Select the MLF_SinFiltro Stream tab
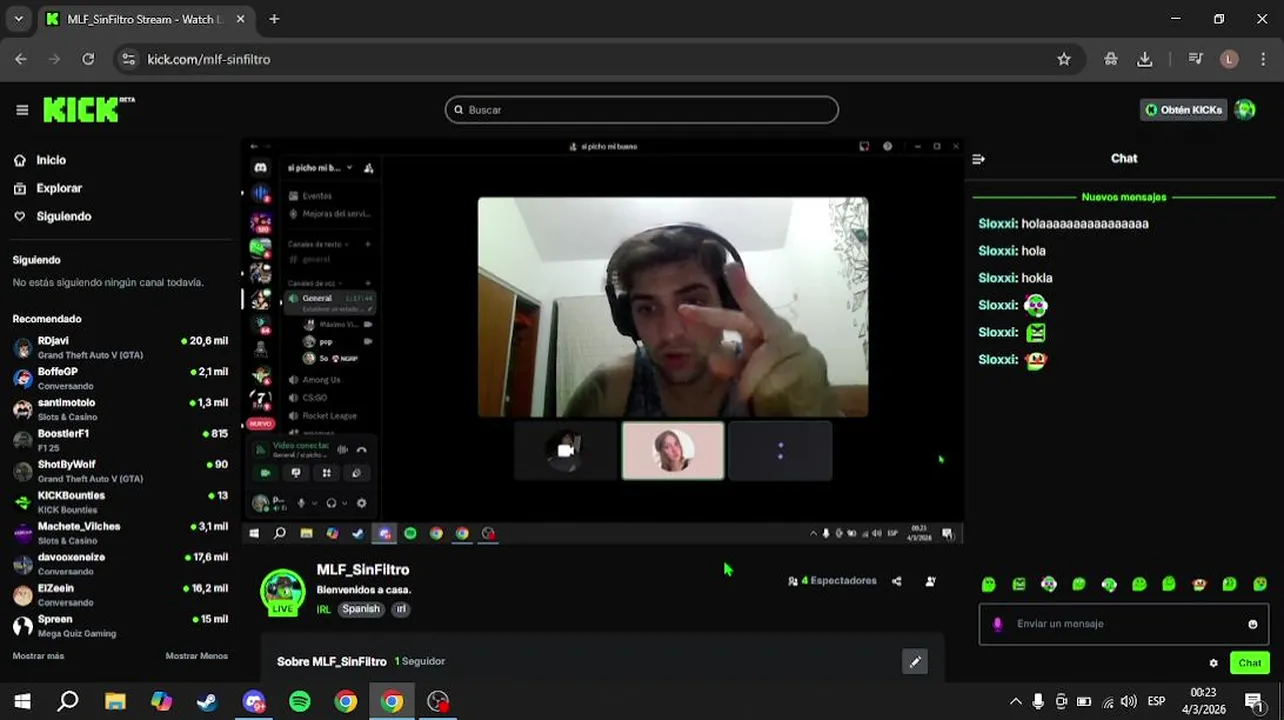 click(x=146, y=19)
